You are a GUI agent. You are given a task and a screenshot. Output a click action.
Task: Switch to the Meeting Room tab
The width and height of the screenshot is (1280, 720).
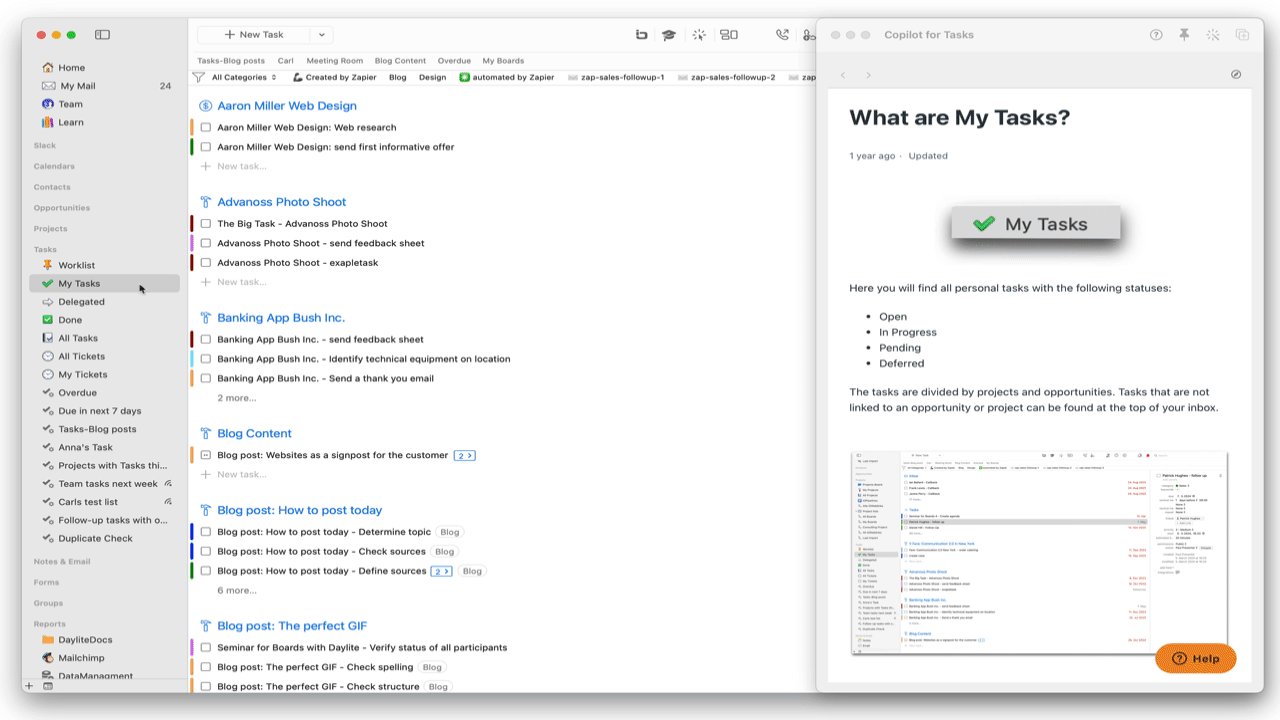pos(334,61)
